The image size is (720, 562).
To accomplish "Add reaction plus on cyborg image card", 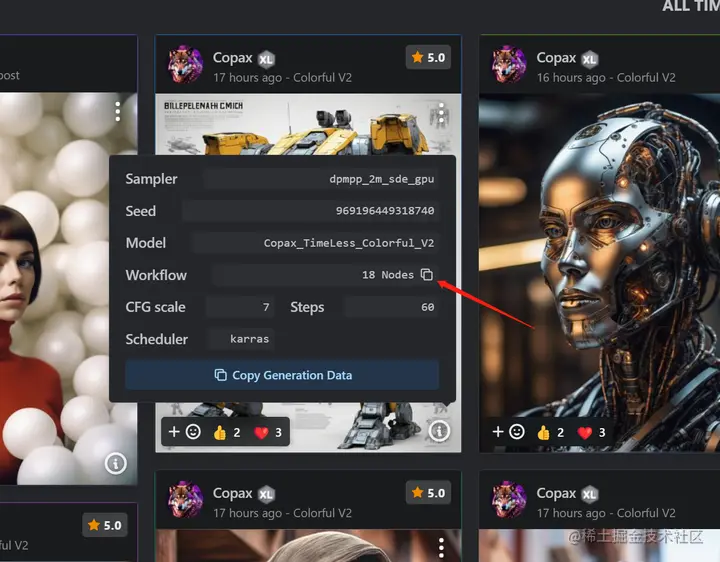I will 498,432.
